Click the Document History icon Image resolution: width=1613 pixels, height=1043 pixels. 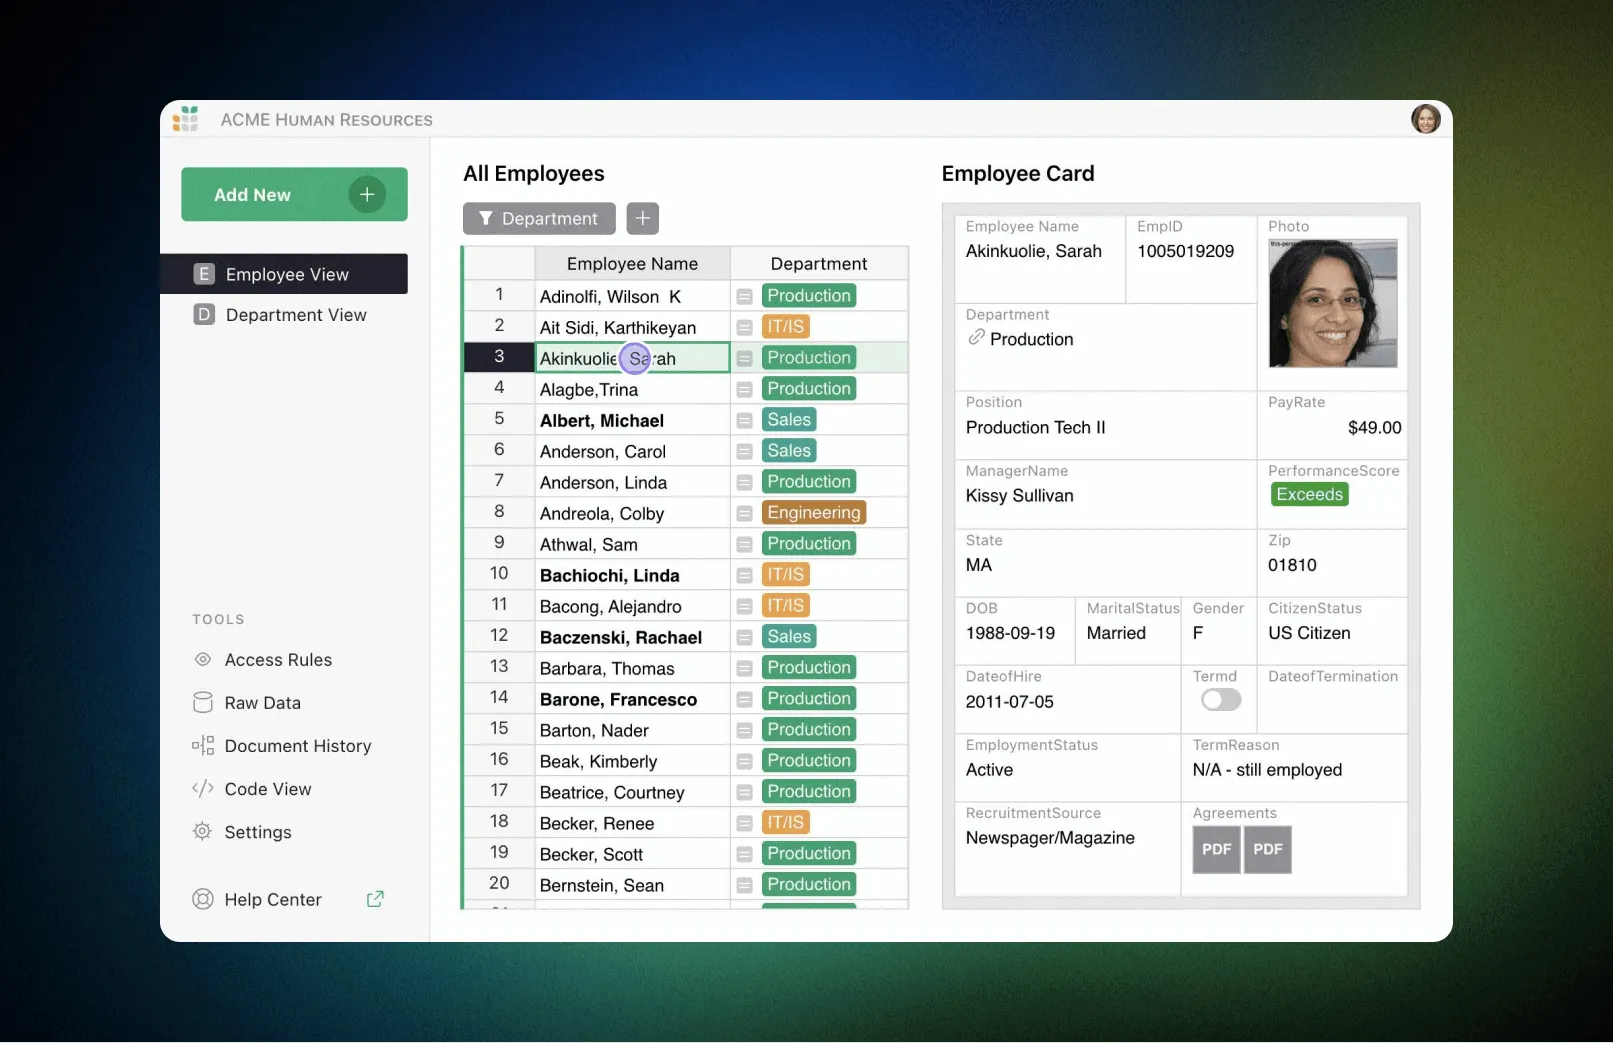pos(203,746)
